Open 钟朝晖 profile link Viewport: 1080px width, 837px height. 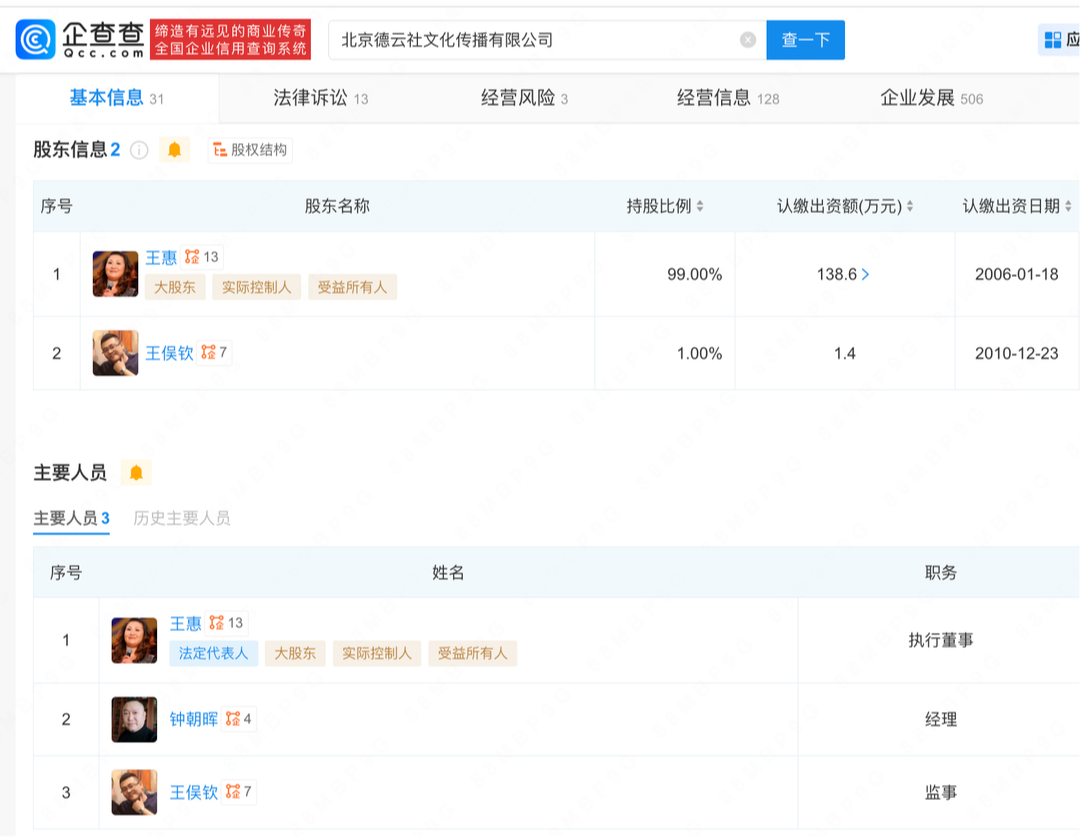tap(193, 719)
